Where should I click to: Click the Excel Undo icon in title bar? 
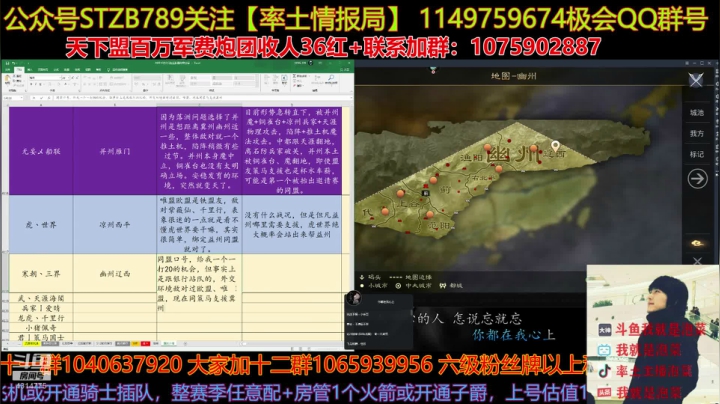(x=13, y=63)
